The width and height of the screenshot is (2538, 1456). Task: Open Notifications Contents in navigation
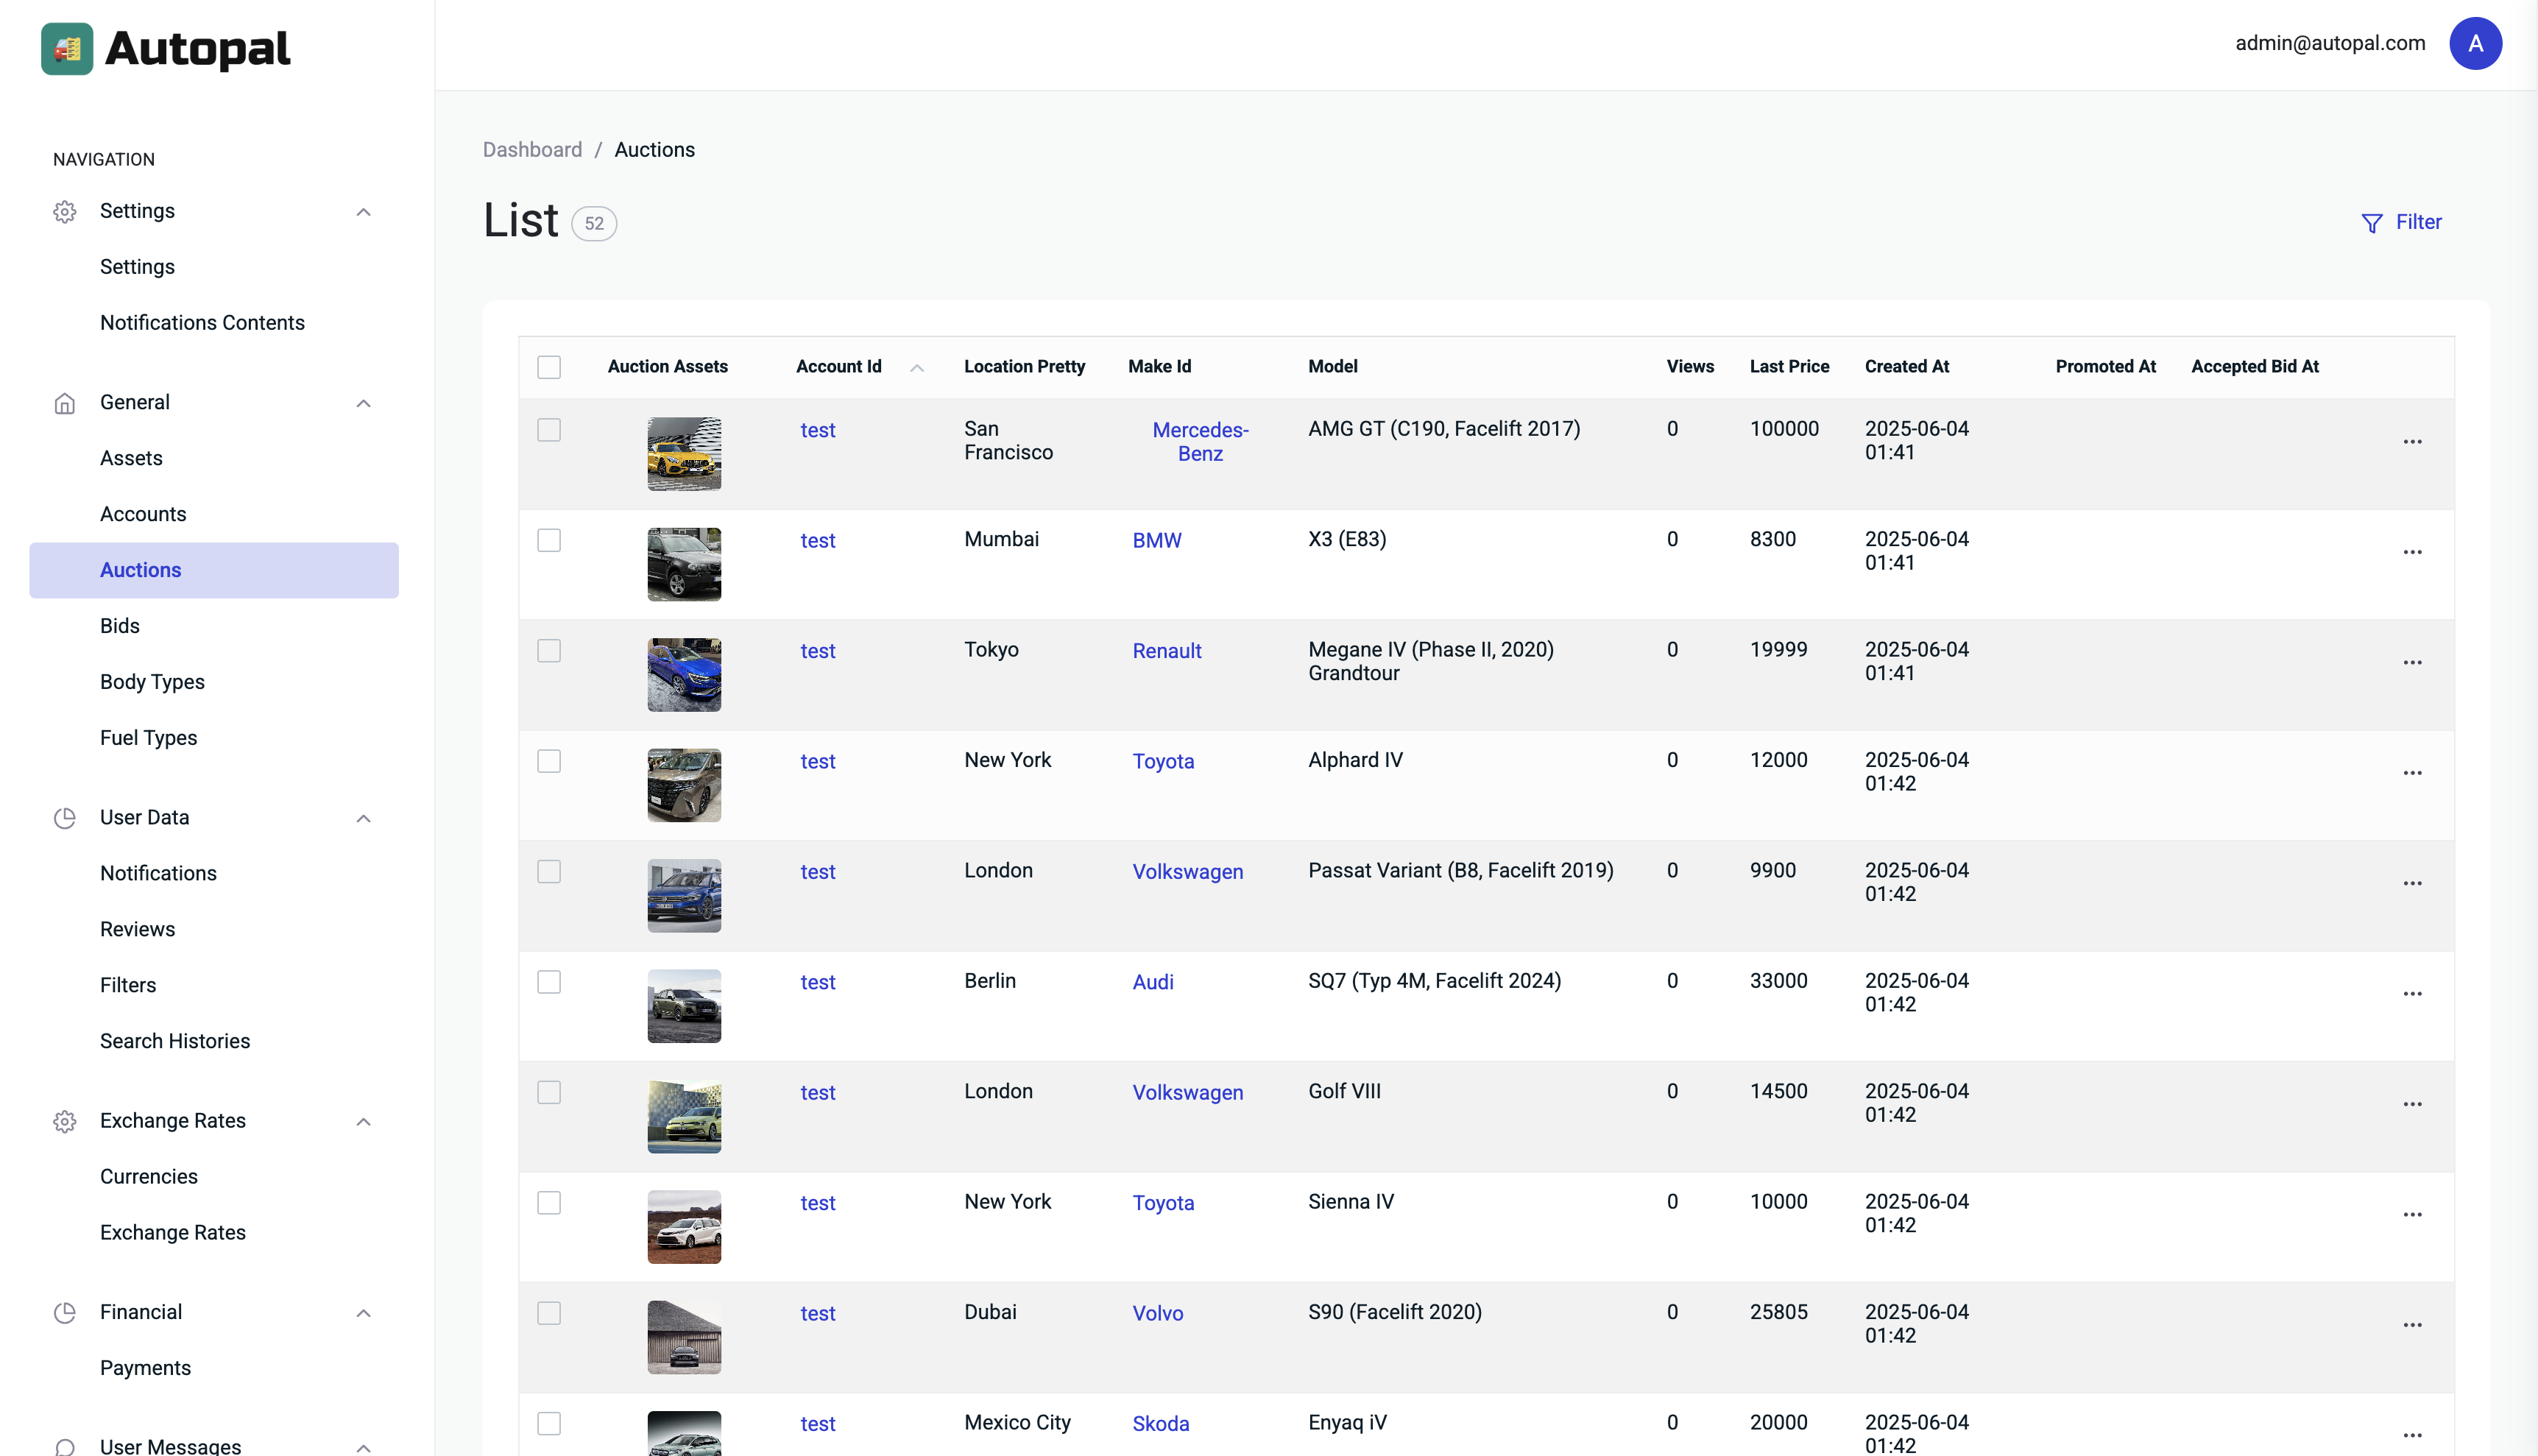[202, 323]
